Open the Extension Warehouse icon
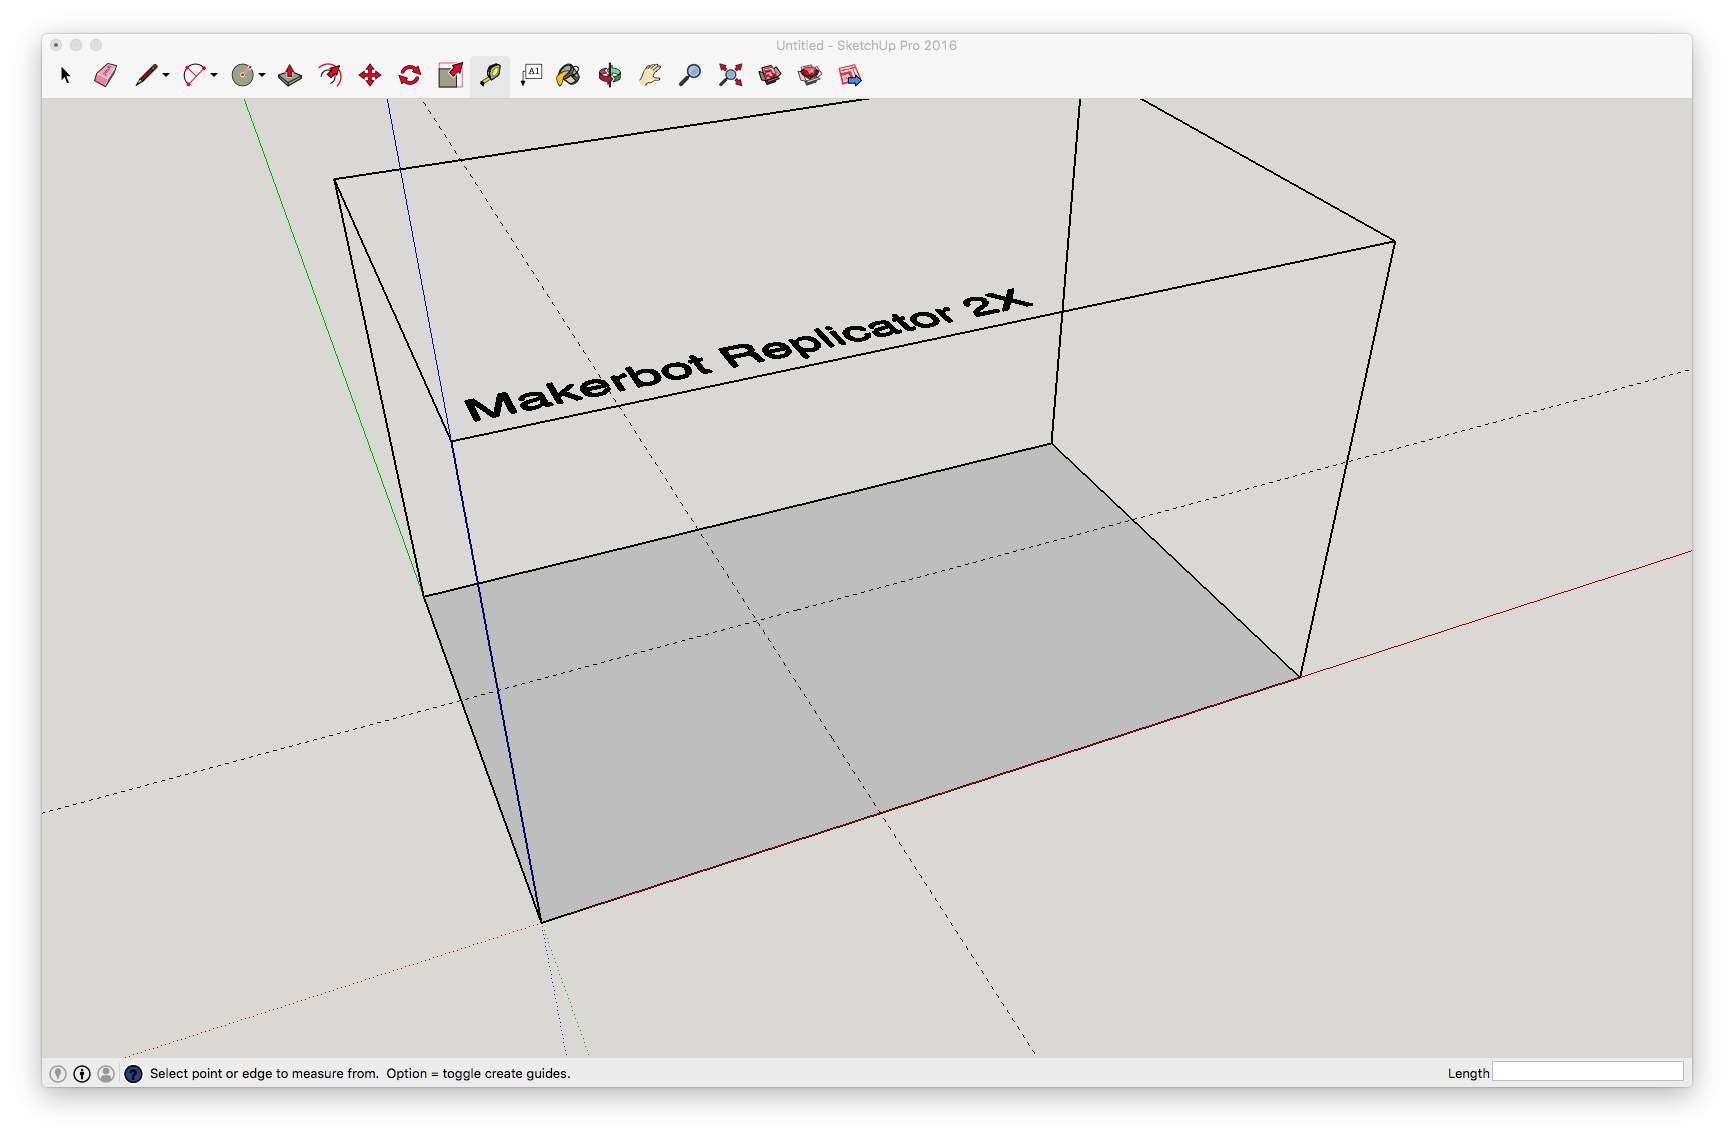This screenshot has height=1137, width=1734. tap(810, 75)
